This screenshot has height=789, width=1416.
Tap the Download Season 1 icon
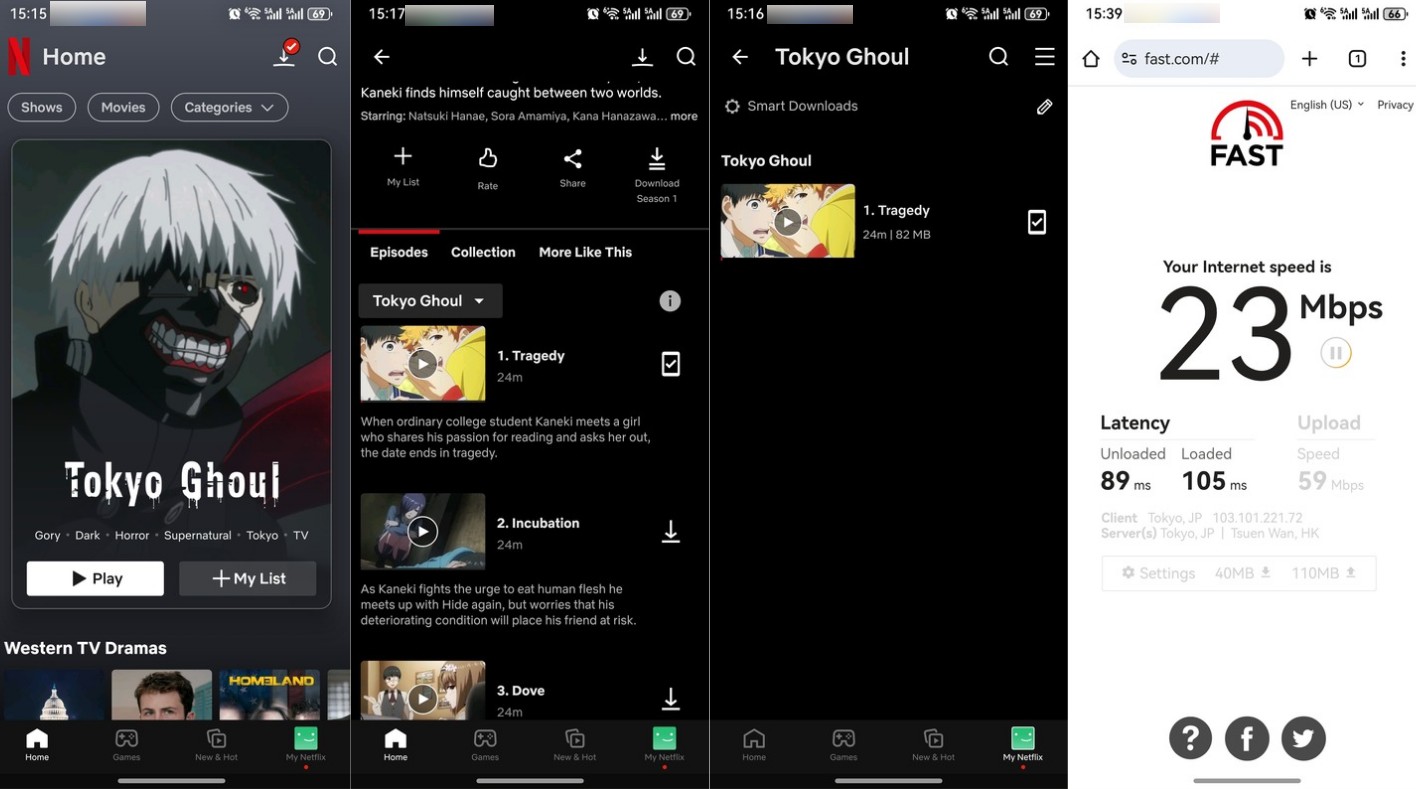tap(656, 160)
